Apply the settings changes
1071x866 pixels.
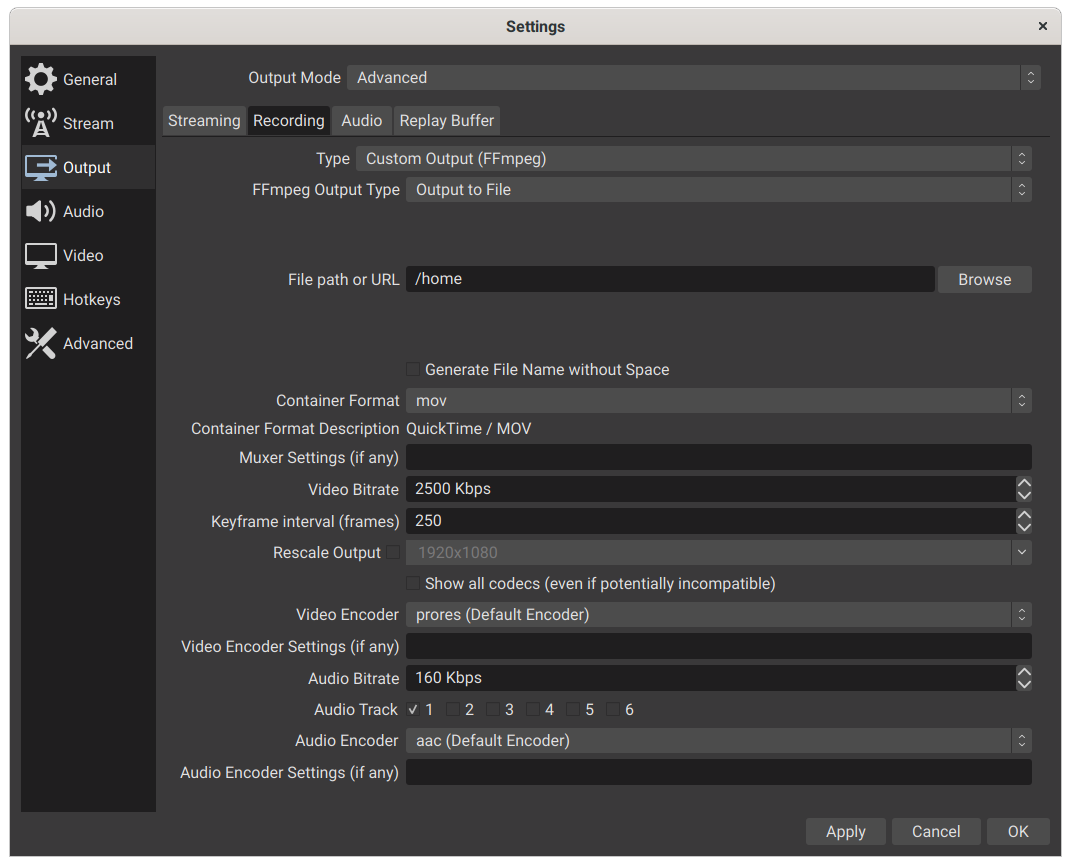846,832
